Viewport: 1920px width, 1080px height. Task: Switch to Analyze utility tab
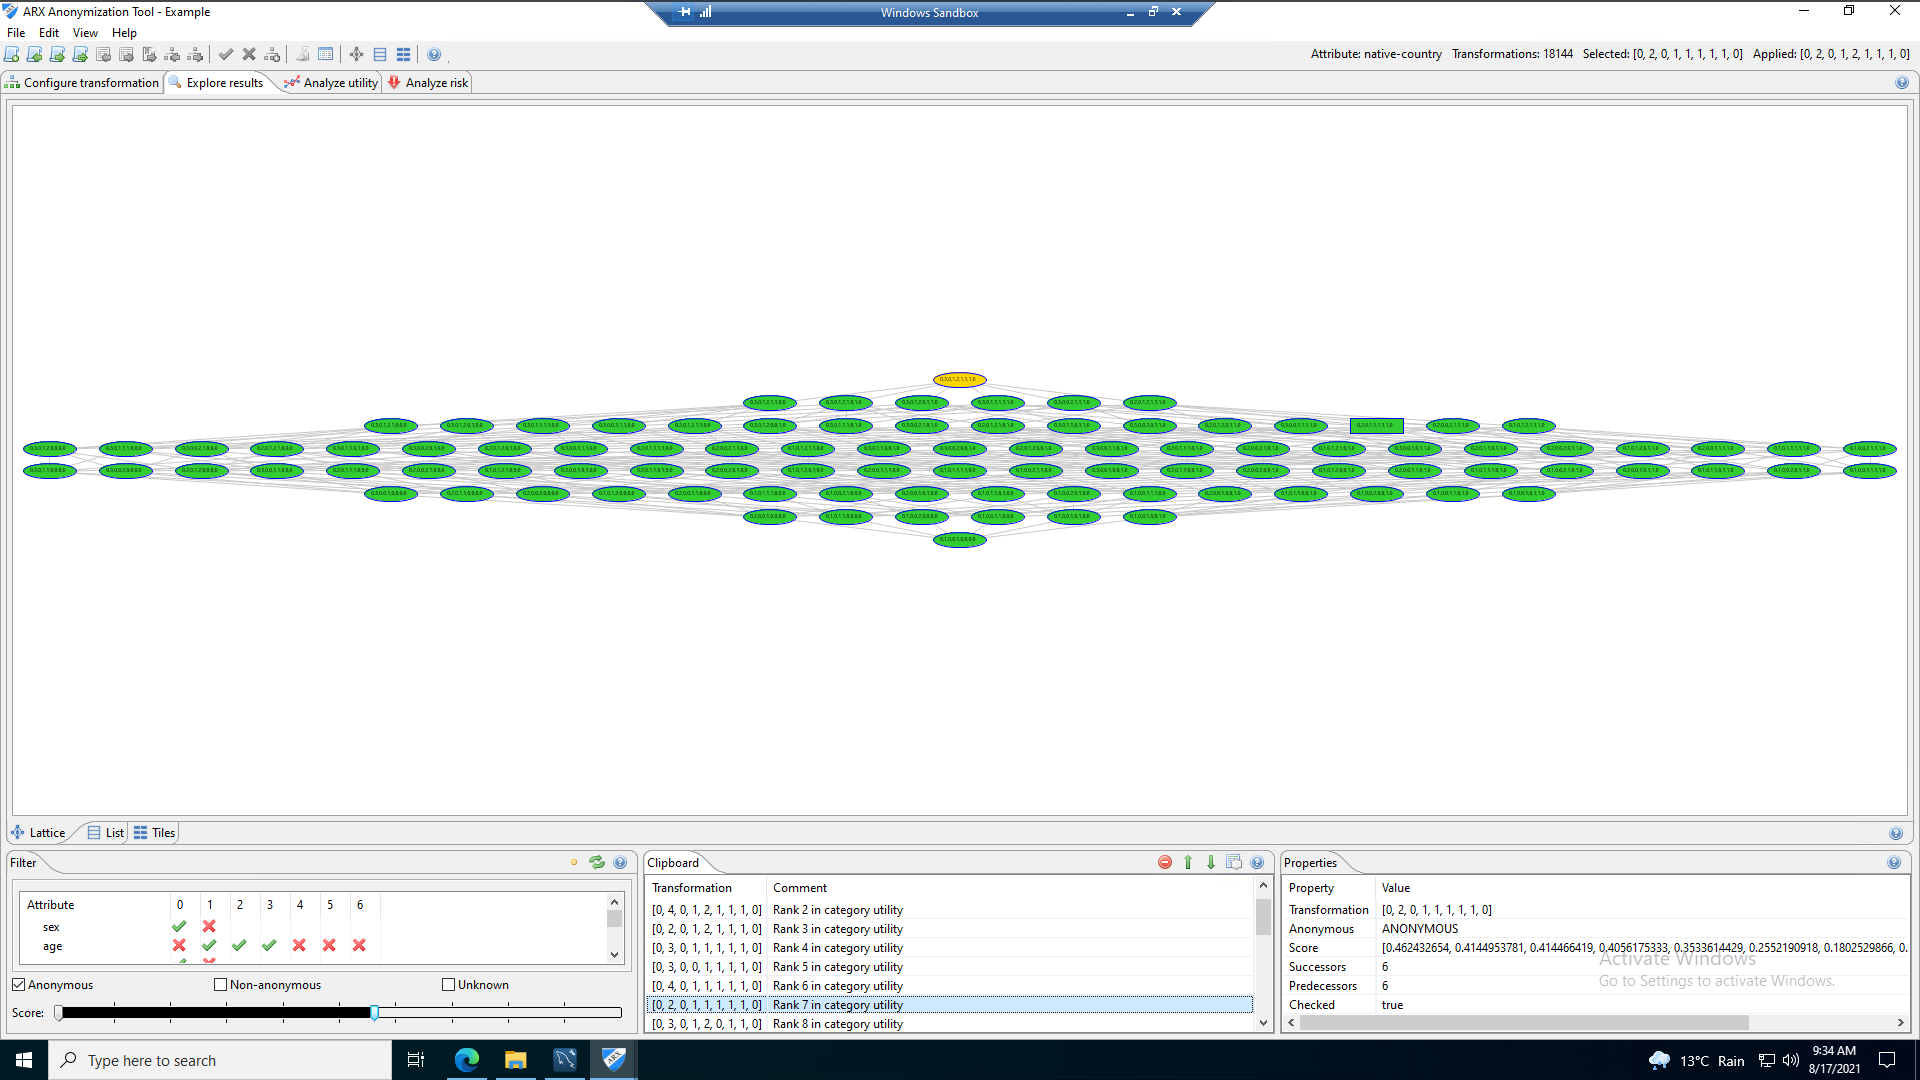pyautogui.click(x=331, y=83)
